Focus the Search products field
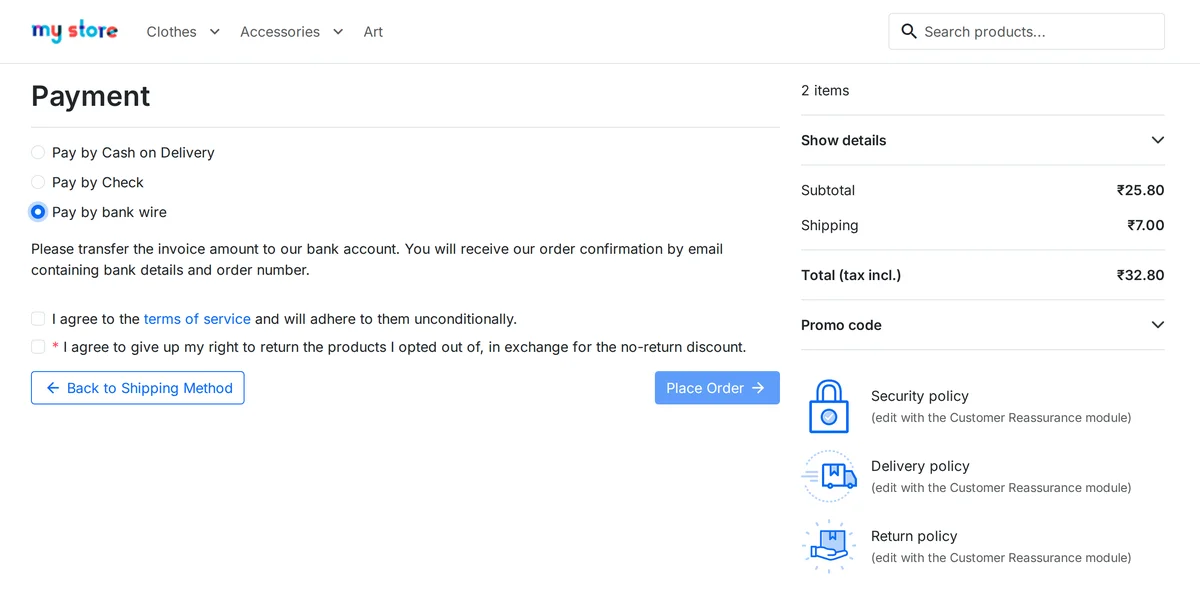The width and height of the screenshot is (1200, 599). click(1026, 31)
